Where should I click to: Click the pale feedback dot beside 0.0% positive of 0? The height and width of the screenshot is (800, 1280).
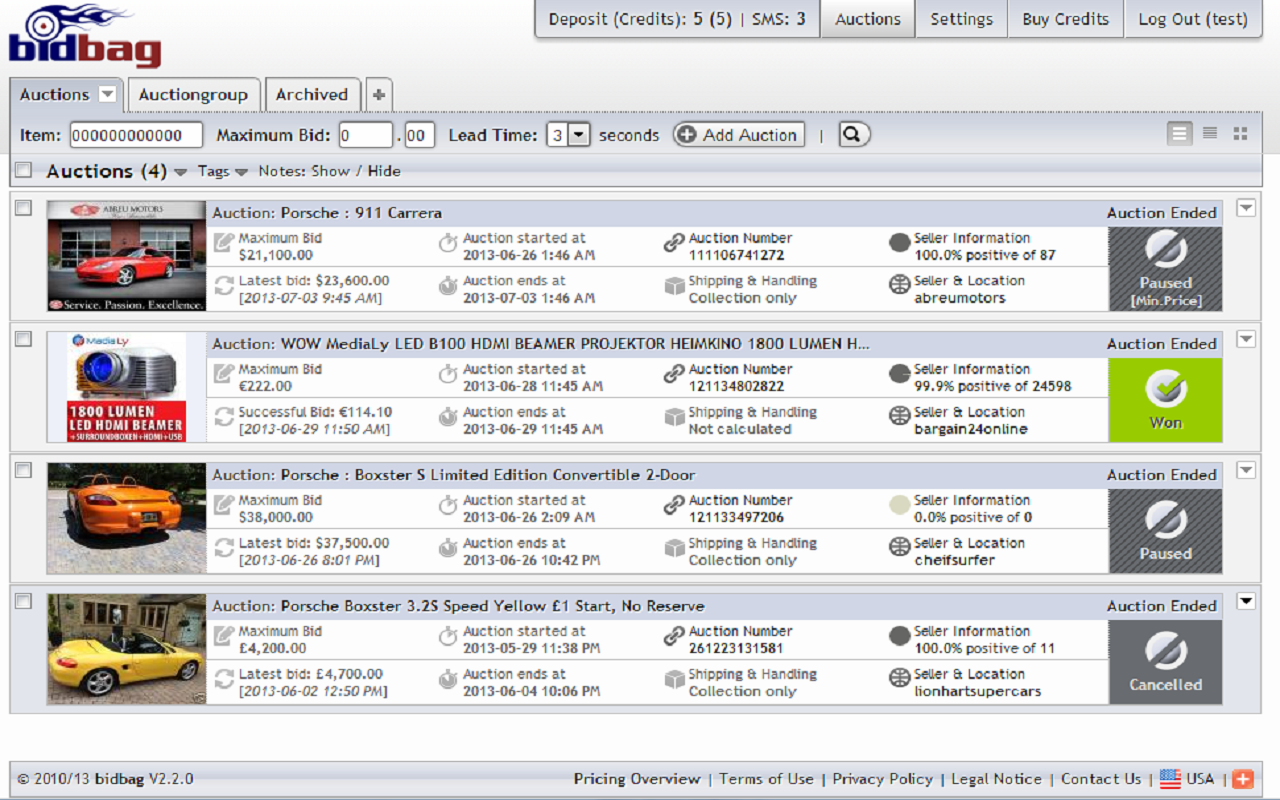[899, 505]
